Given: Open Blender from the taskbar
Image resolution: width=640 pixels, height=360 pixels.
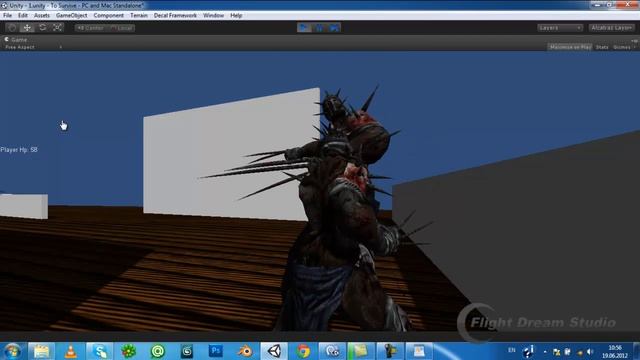Looking at the screenshot, I should [x=245, y=351].
